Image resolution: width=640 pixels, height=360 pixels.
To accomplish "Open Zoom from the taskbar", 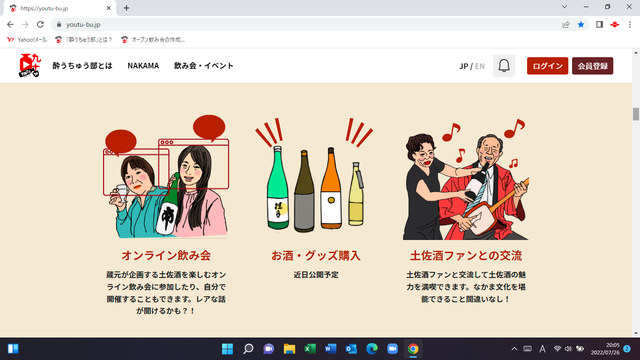I will (393, 349).
